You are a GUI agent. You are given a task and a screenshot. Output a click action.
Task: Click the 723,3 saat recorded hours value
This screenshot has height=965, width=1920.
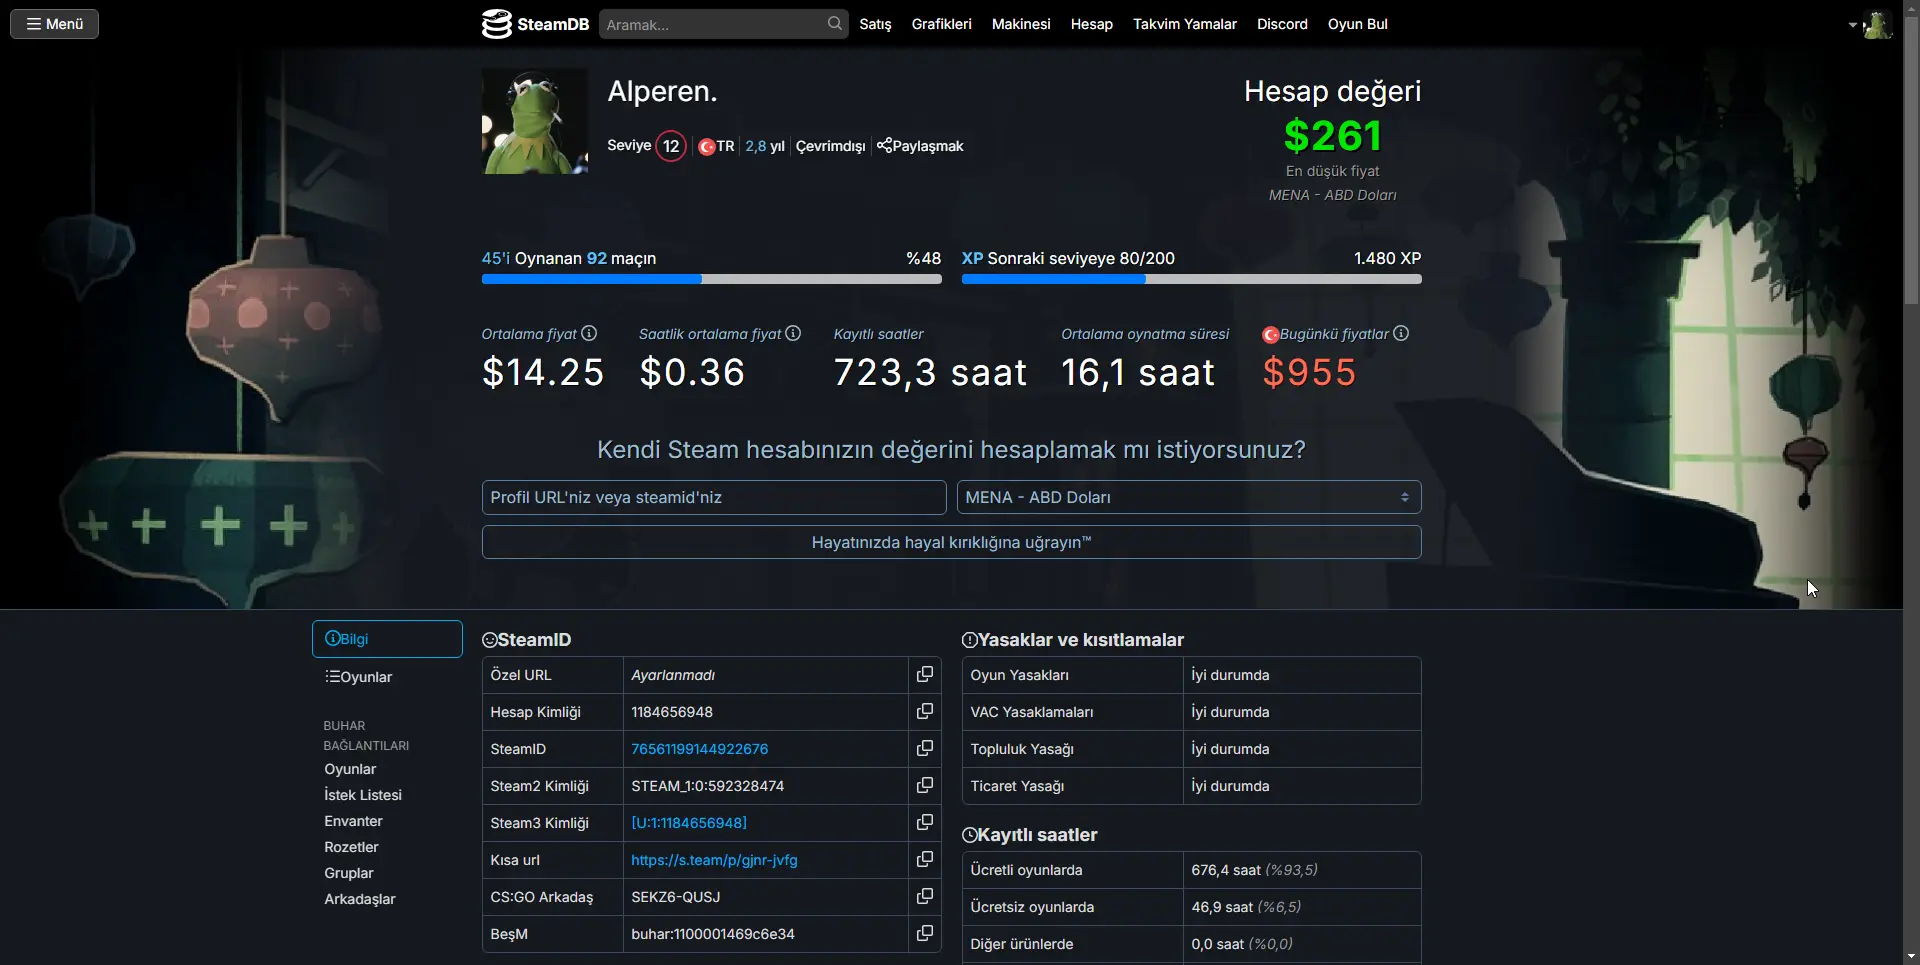(x=930, y=372)
